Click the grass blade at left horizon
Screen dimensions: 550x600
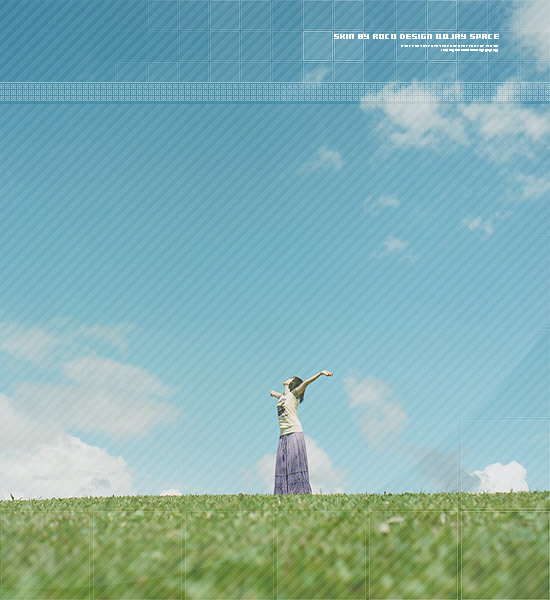point(12,496)
